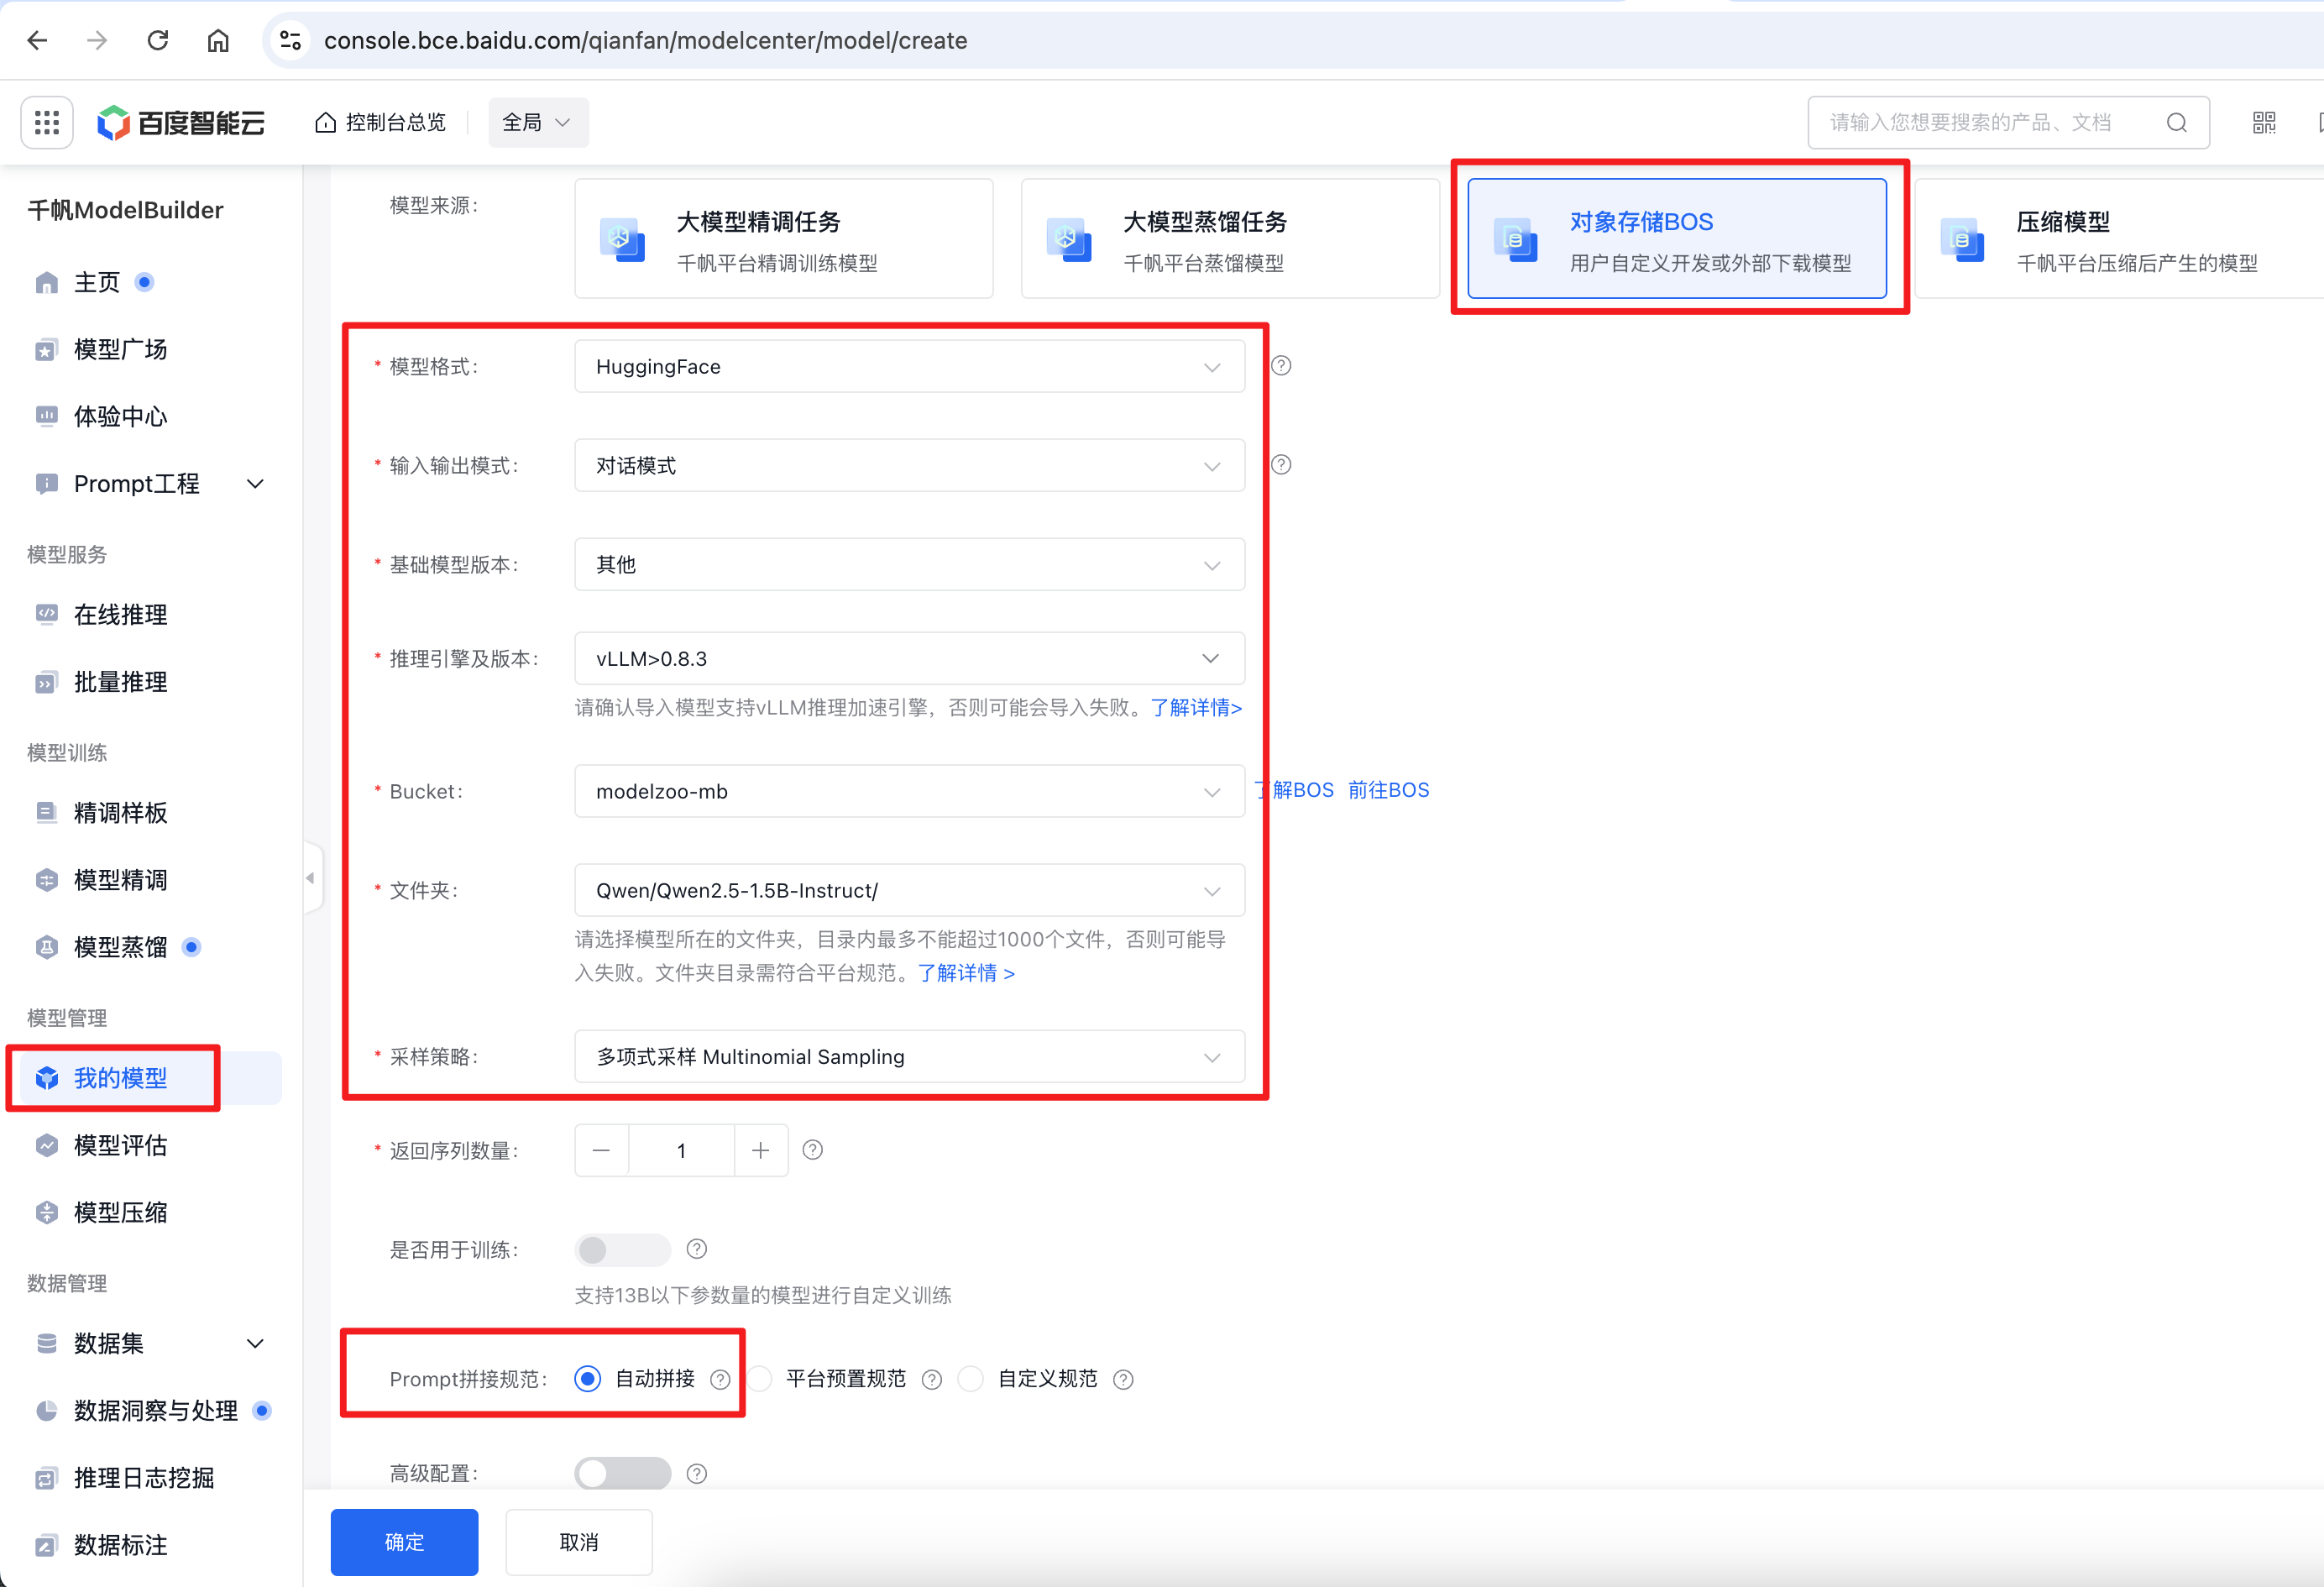Toggle the 是否用于训练 switch

(x=622, y=1250)
